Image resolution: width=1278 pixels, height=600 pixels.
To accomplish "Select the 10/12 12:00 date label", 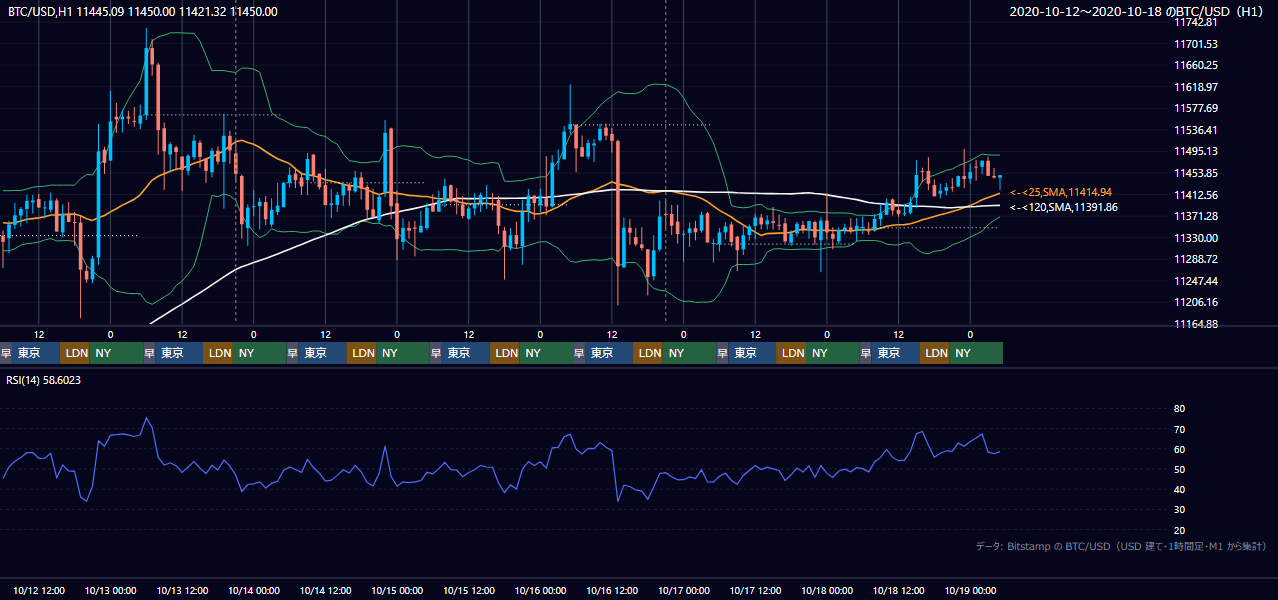I will (x=39, y=591).
